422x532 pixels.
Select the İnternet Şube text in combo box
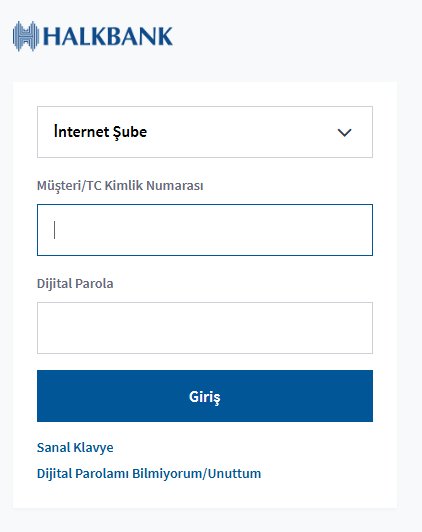click(100, 132)
